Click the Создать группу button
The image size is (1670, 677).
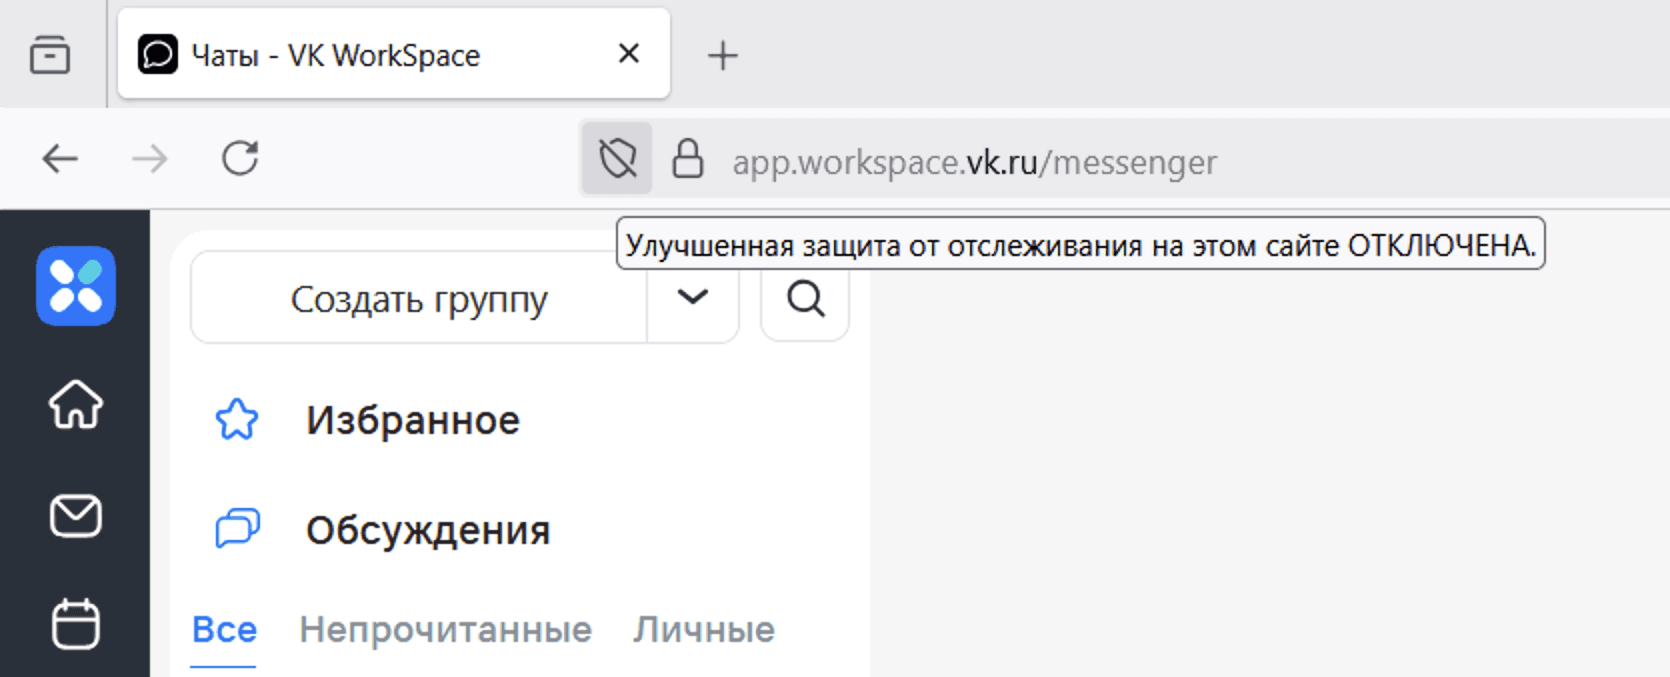point(419,298)
